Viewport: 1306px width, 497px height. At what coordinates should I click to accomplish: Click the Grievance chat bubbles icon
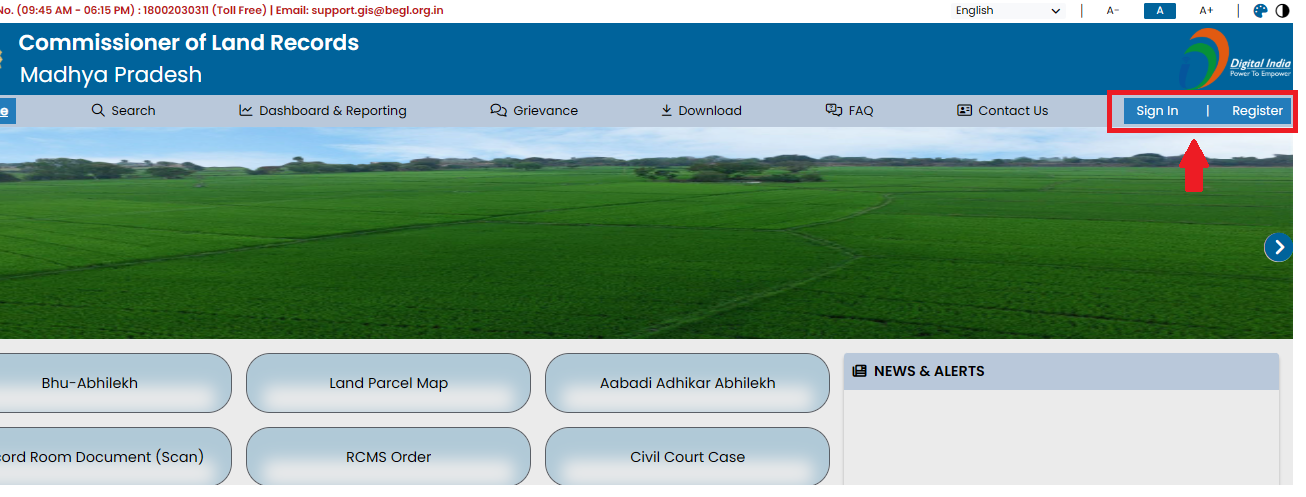click(498, 110)
